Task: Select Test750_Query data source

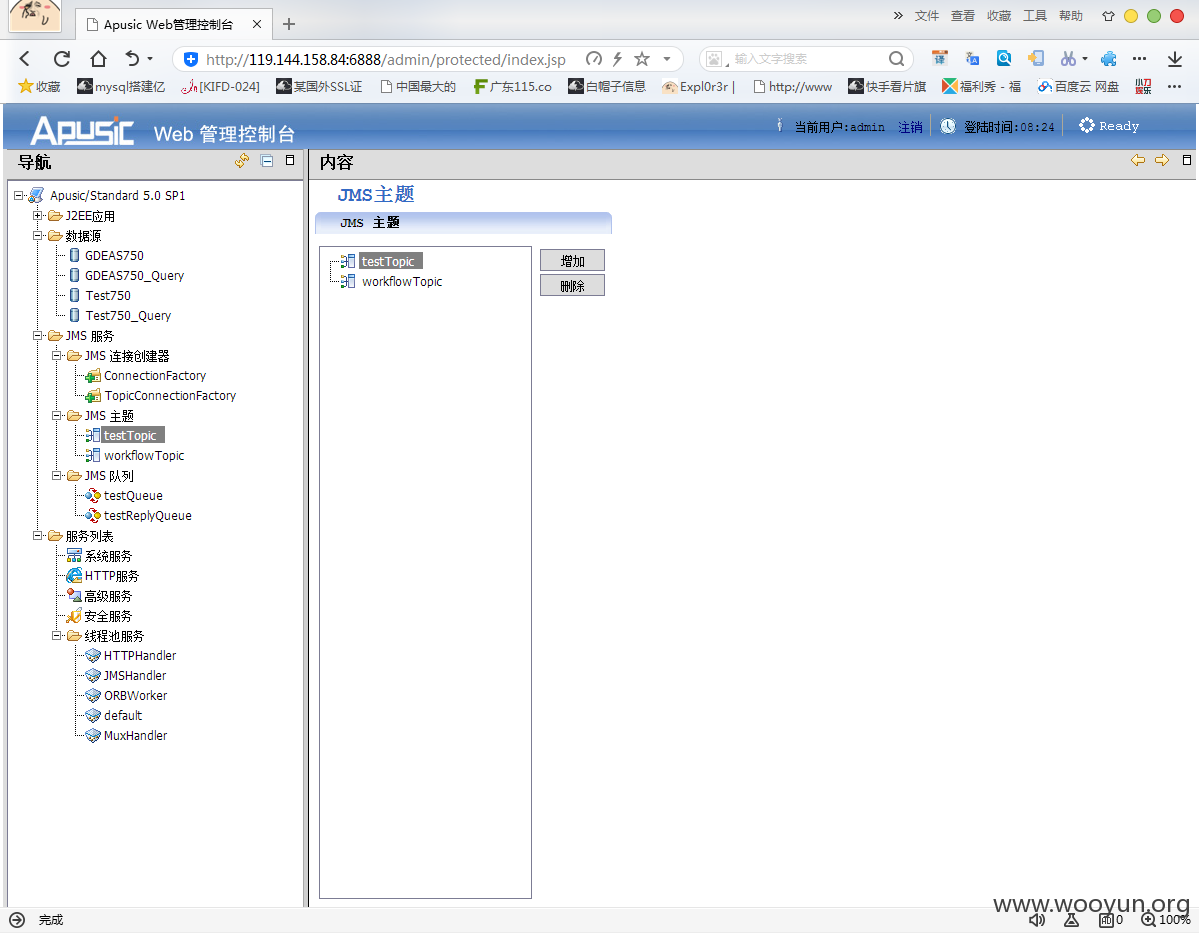Action: tap(128, 315)
